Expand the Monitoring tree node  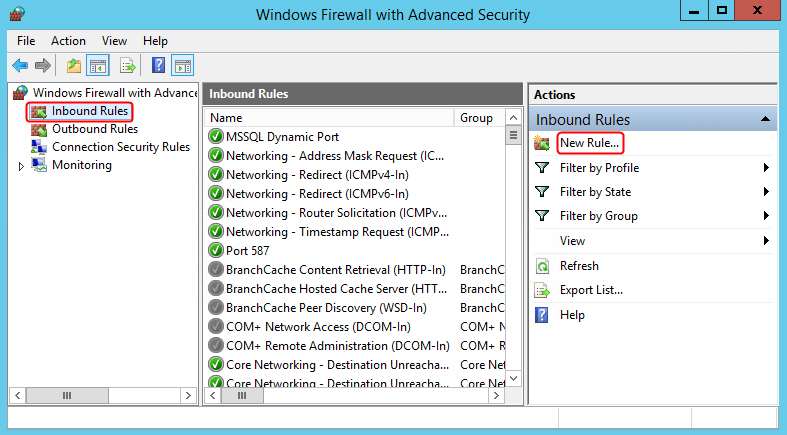(x=21, y=166)
